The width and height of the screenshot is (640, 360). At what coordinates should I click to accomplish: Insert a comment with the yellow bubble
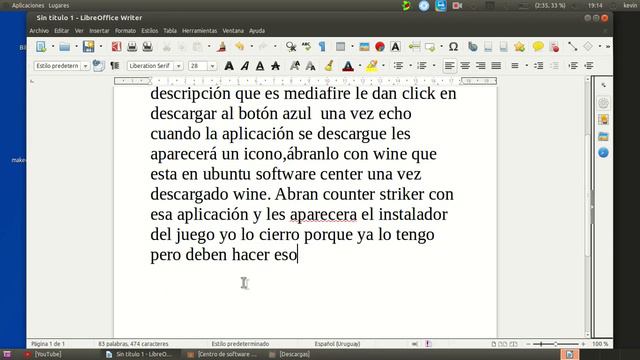[x=538, y=47]
